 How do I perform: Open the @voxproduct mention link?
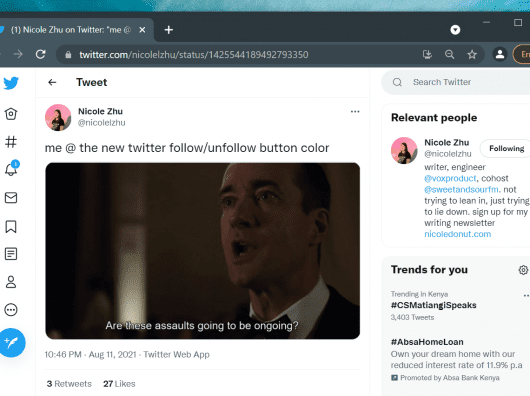click(x=450, y=178)
